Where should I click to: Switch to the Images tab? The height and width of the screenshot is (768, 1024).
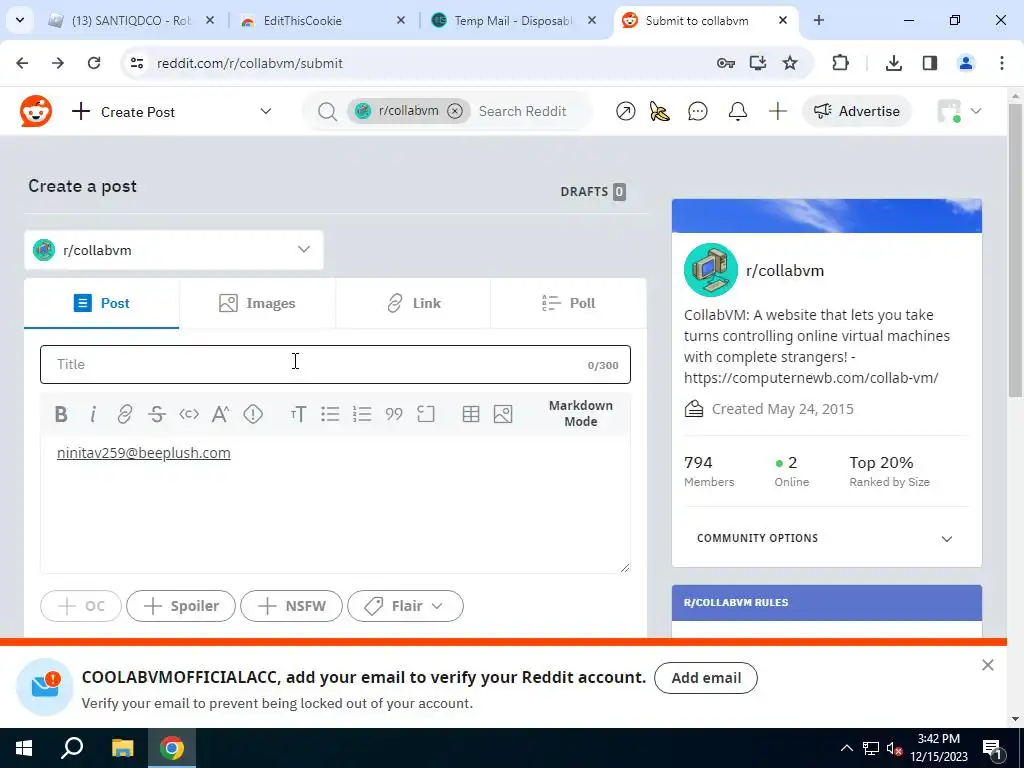pyautogui.click(x=257, y=304)
